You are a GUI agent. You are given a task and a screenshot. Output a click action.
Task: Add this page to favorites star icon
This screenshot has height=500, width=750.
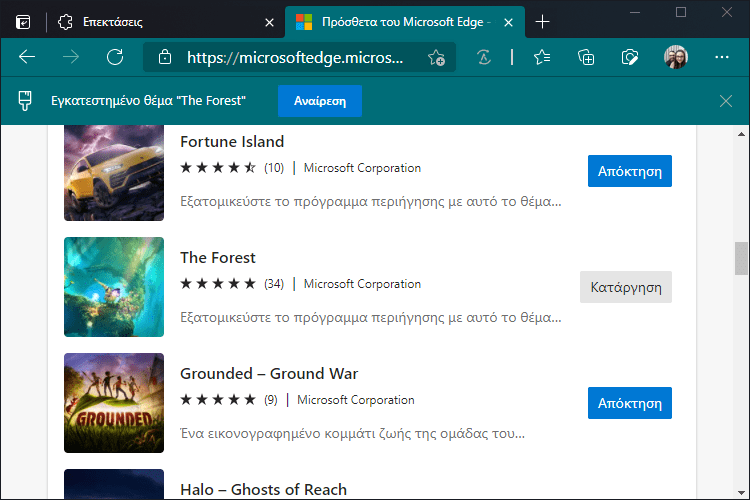[x=436, y=57]
